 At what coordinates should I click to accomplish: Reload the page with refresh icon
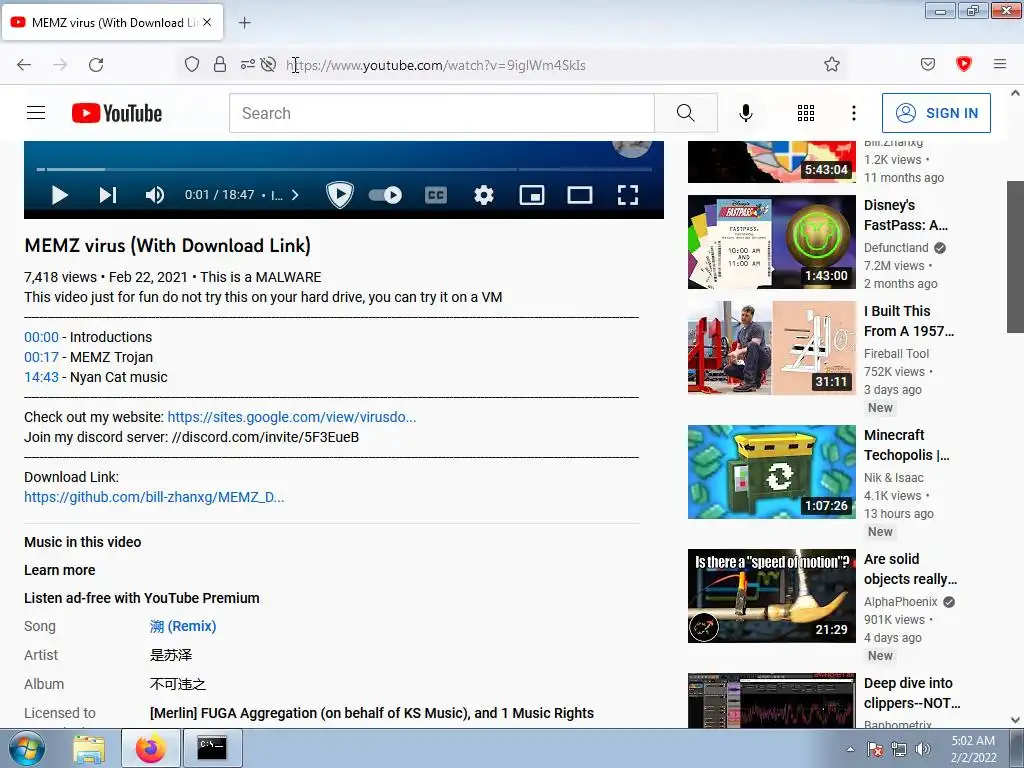(96, 65)
